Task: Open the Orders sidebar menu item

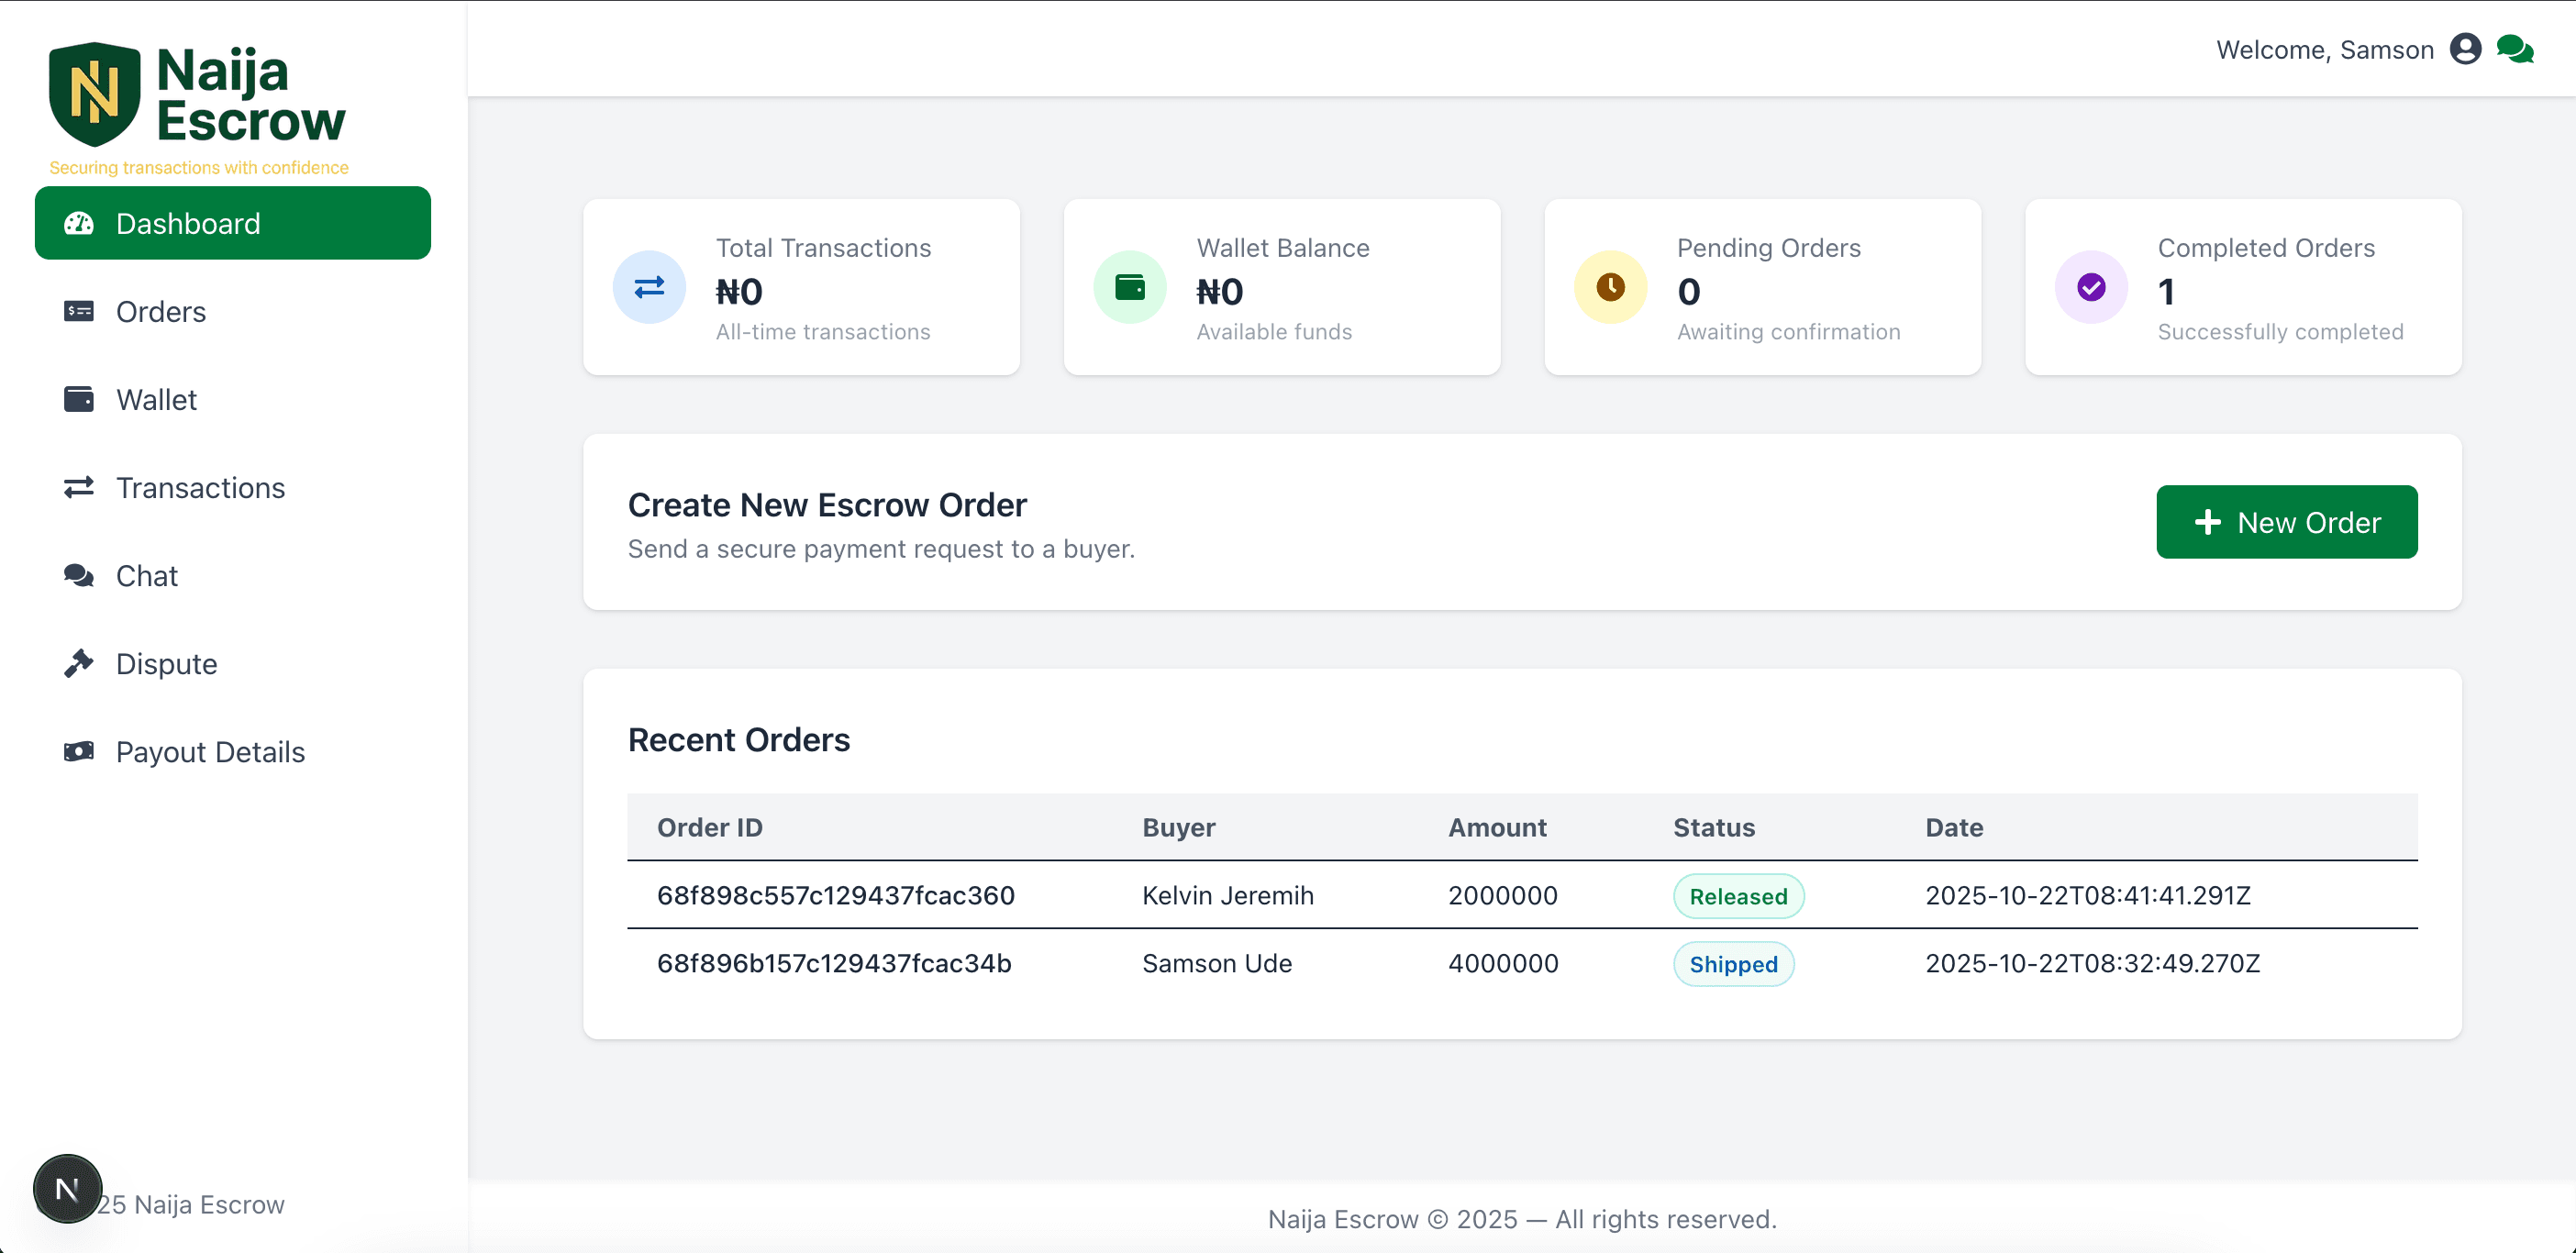Action: [x=160, y=312]
